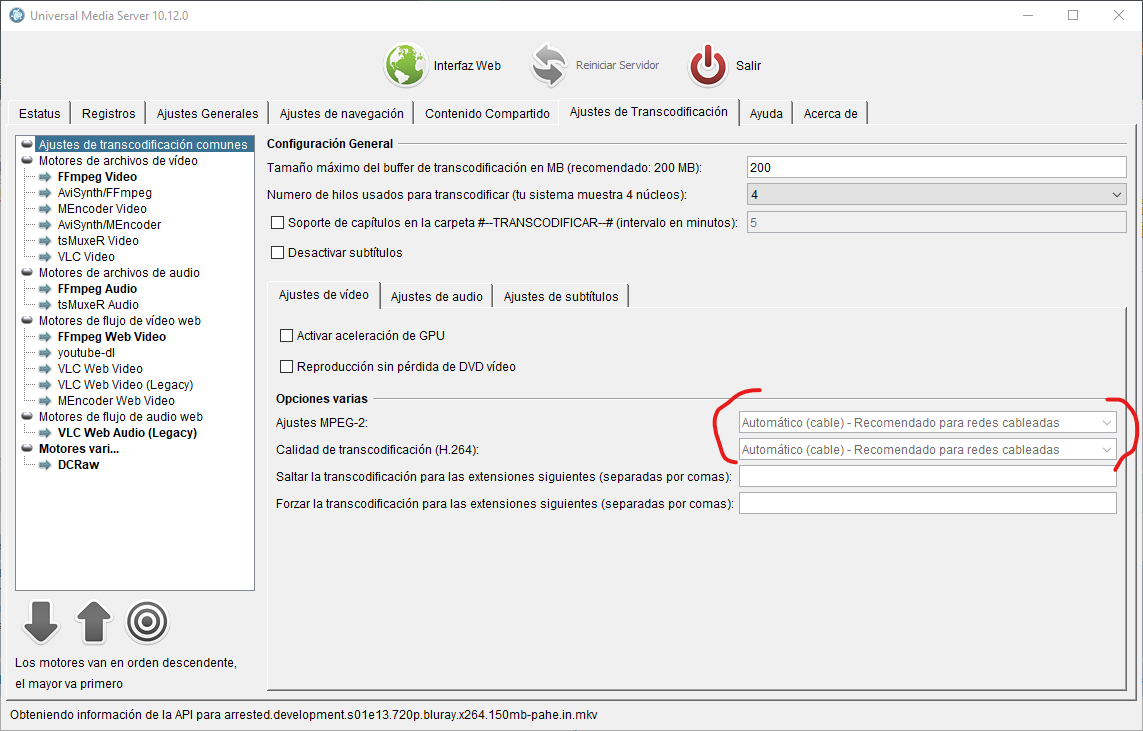
Task: Open Calidad de transcodificación (H.264) dropdown
Action: pos(927,450)
